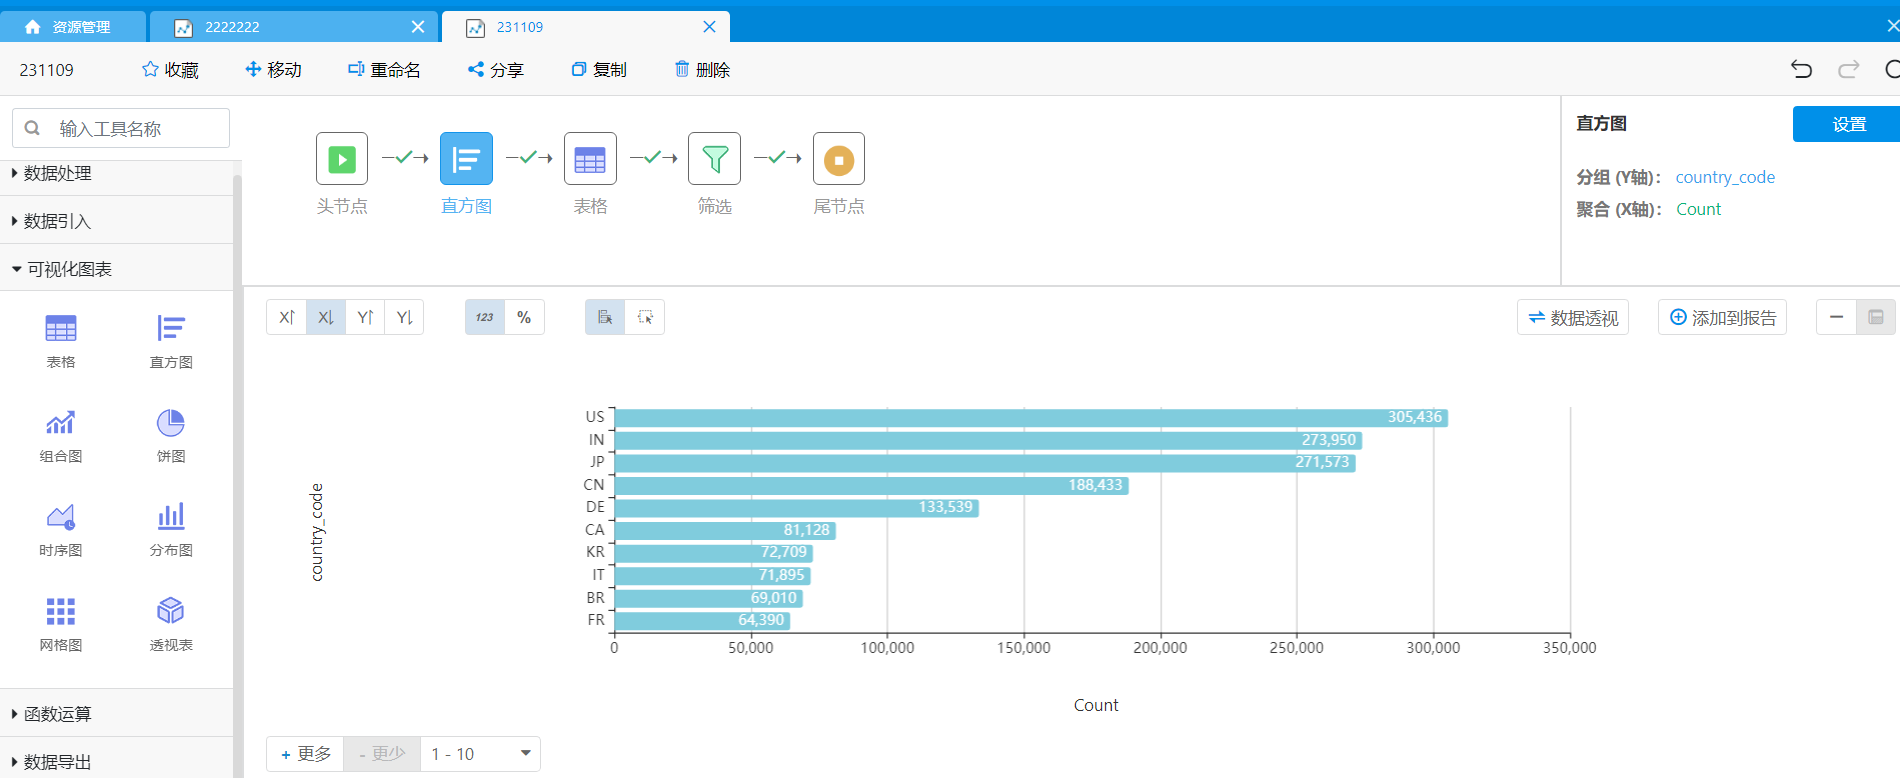Pick the 饼图 pie chart tool
The height and width of the screenshot is (778, 1900).
pos(171,435)
